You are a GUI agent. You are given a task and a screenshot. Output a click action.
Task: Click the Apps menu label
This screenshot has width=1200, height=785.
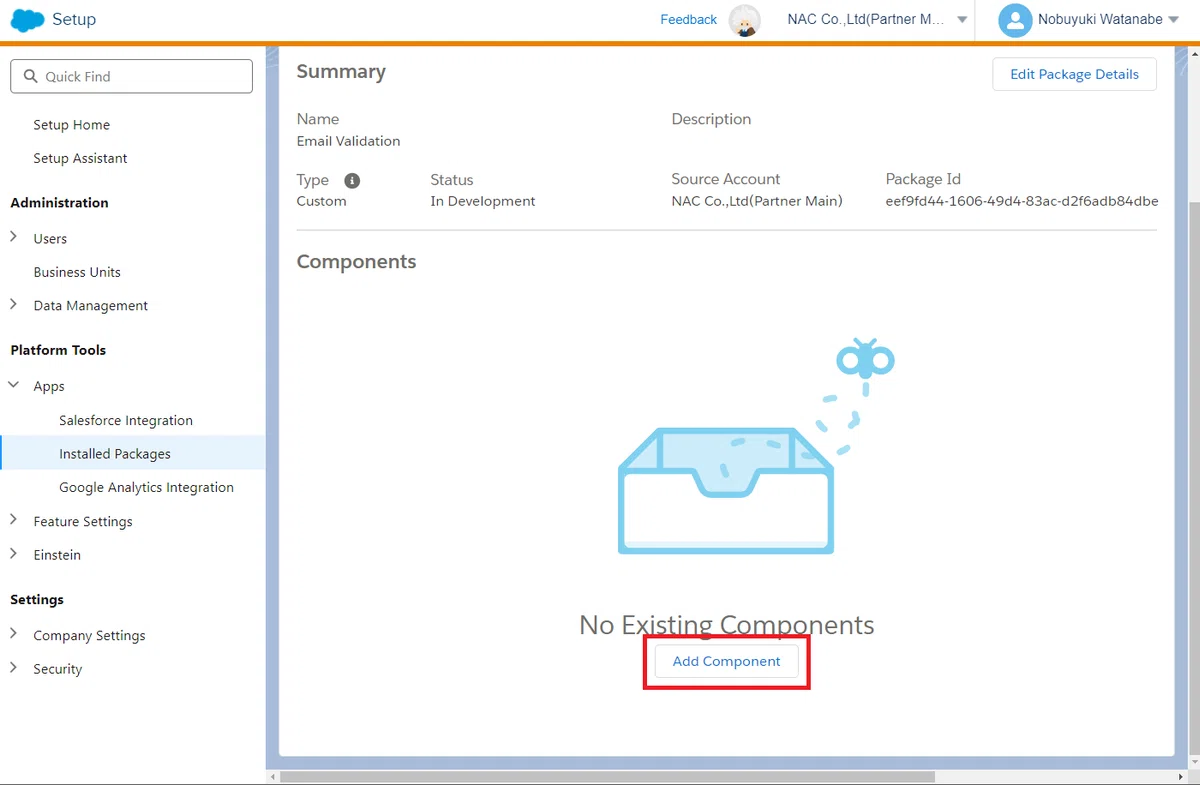pos(49,386)
